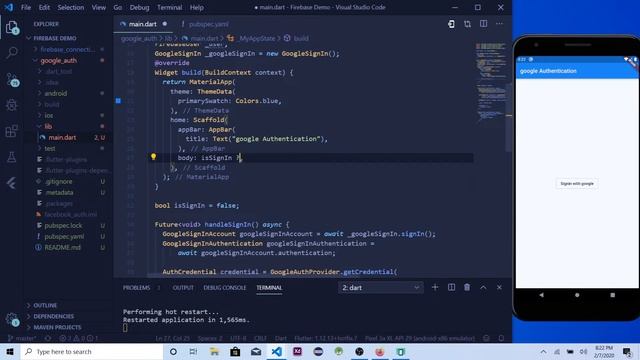
Task: Tap the emulator home navigation button
Action: (577, 295)
